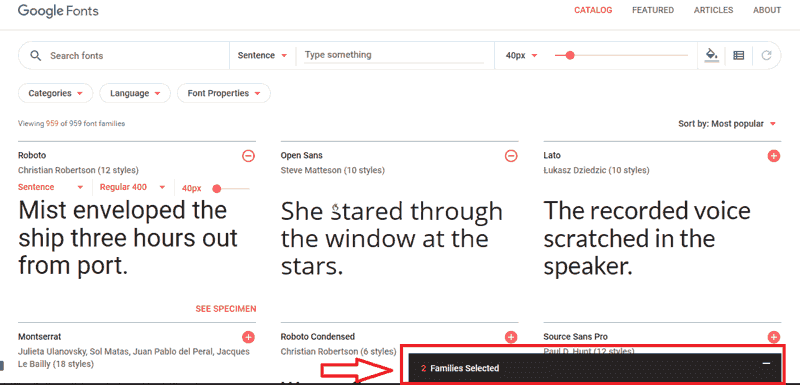Open the Roboto font name link

pos(32,155)
